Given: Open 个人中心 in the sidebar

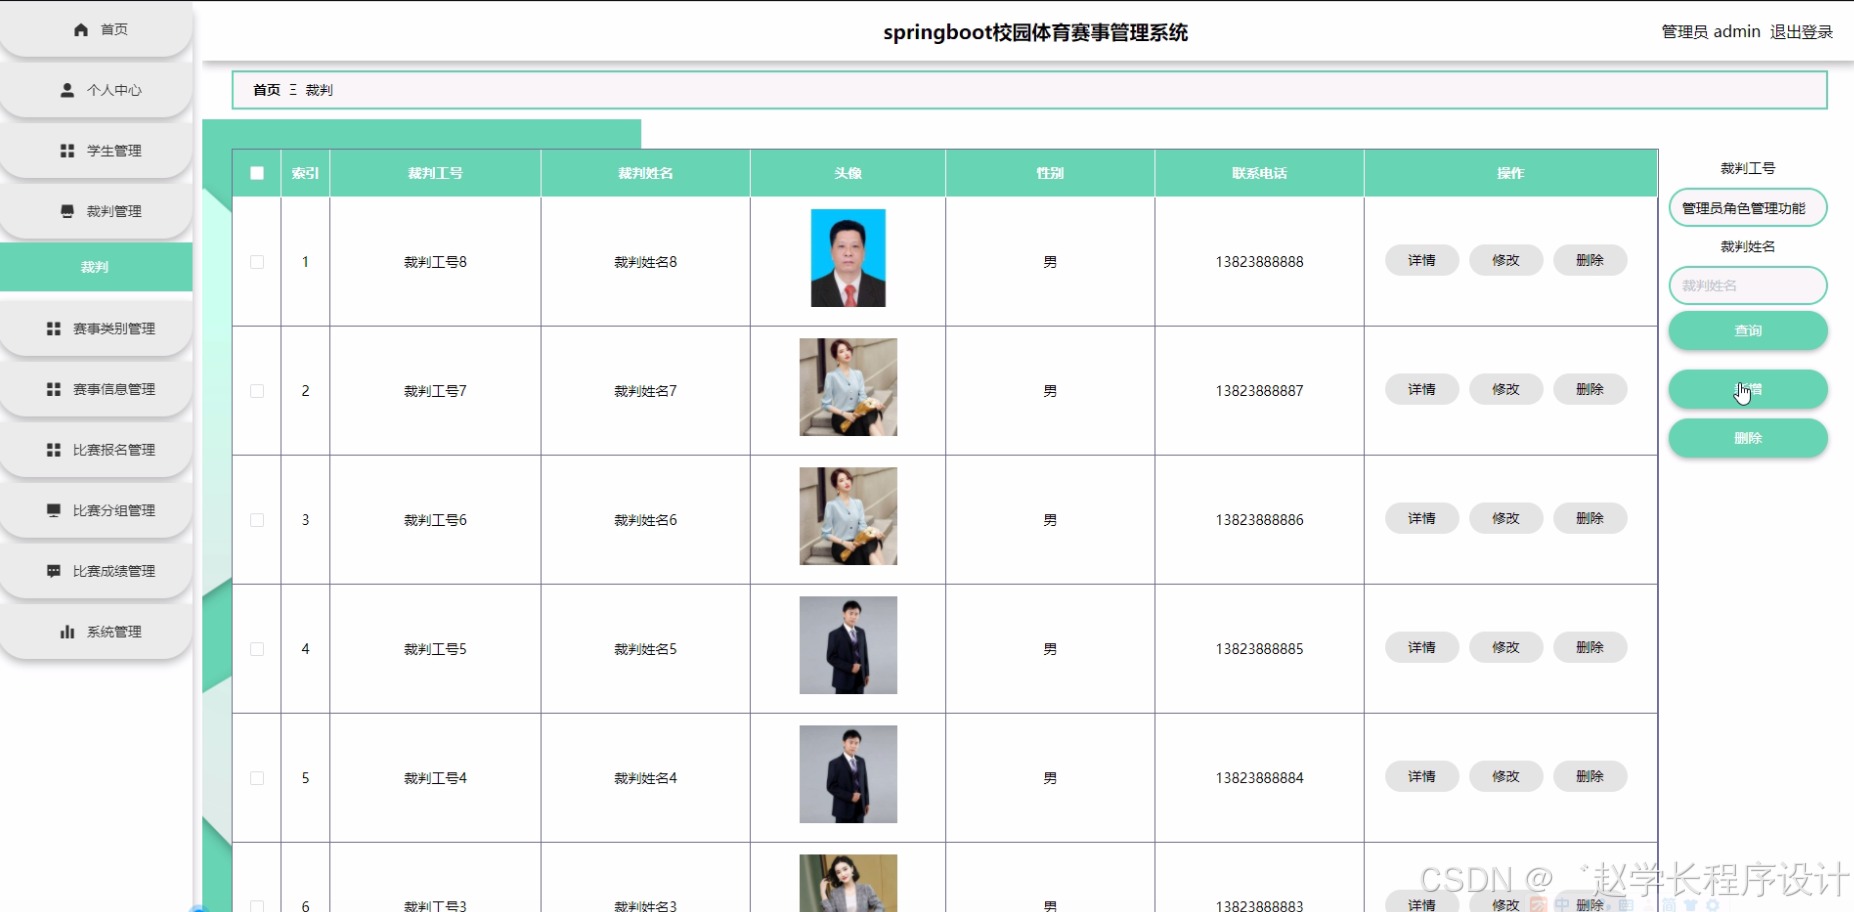Looking at the screenshot, I should pyautogui.click(x=96, y=90).
